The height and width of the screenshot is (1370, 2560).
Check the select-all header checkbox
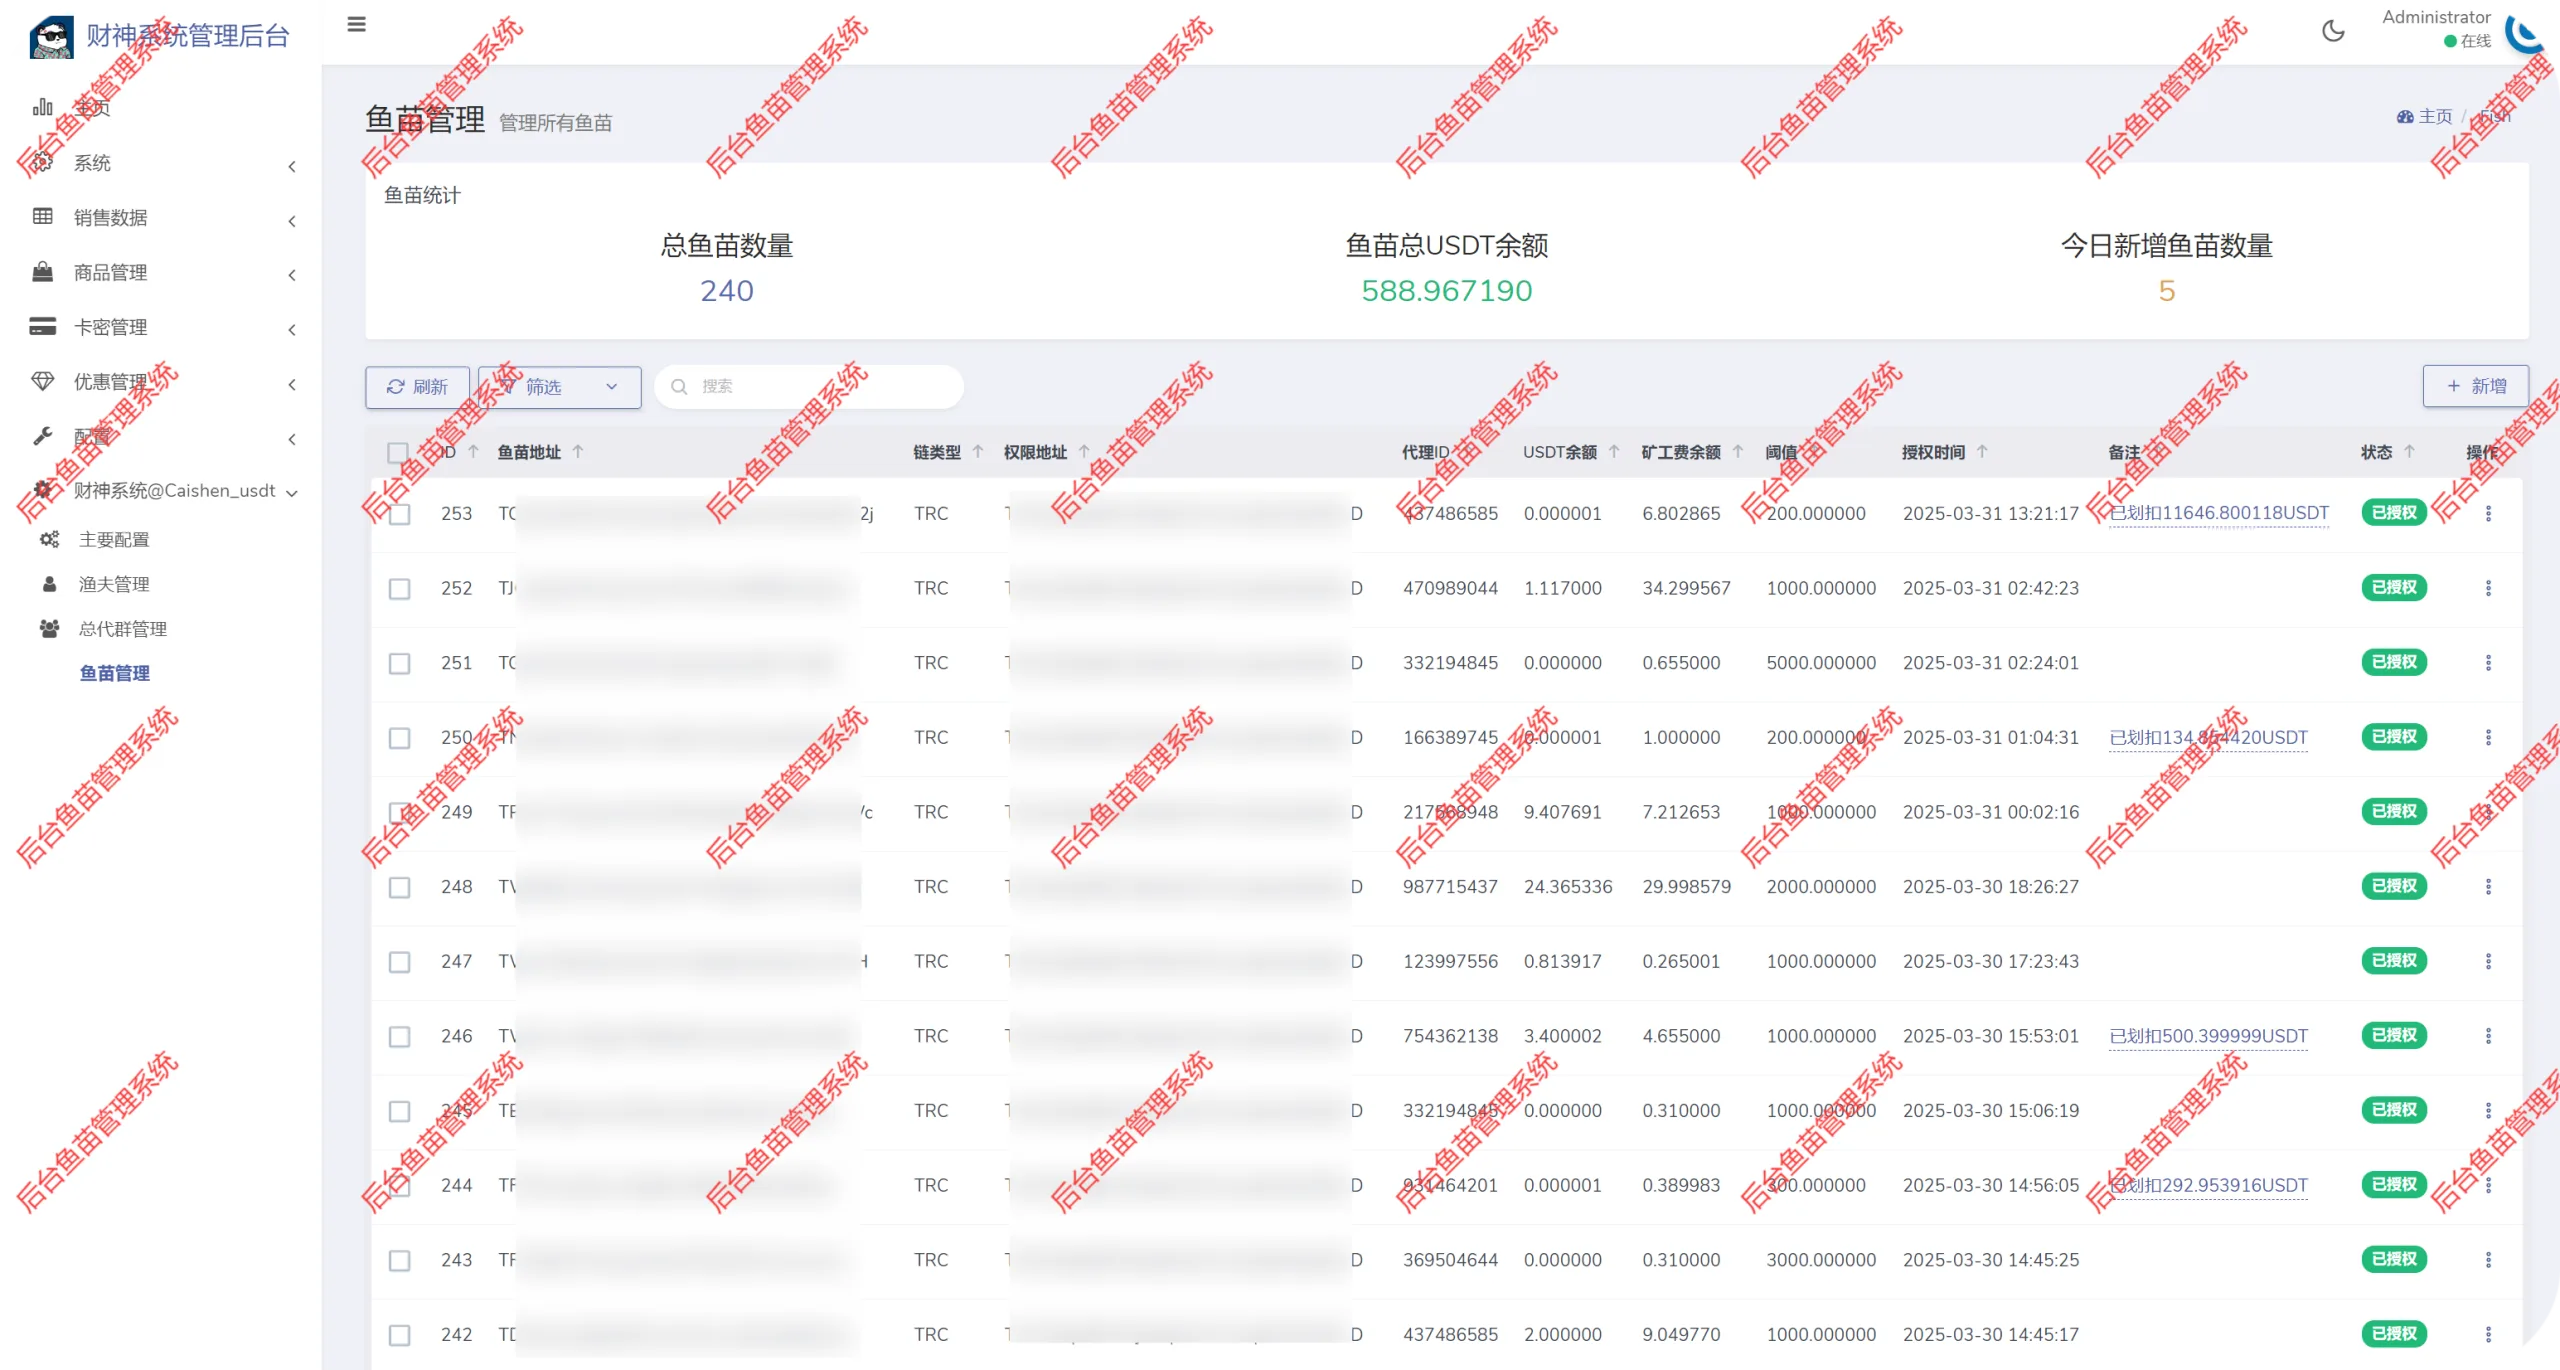[398, 452]
